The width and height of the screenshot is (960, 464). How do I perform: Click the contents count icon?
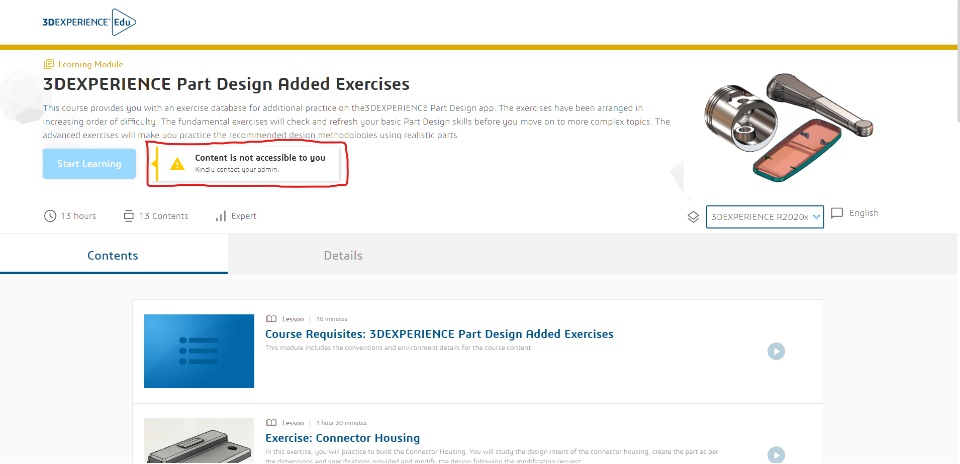(x=128, y=216)
